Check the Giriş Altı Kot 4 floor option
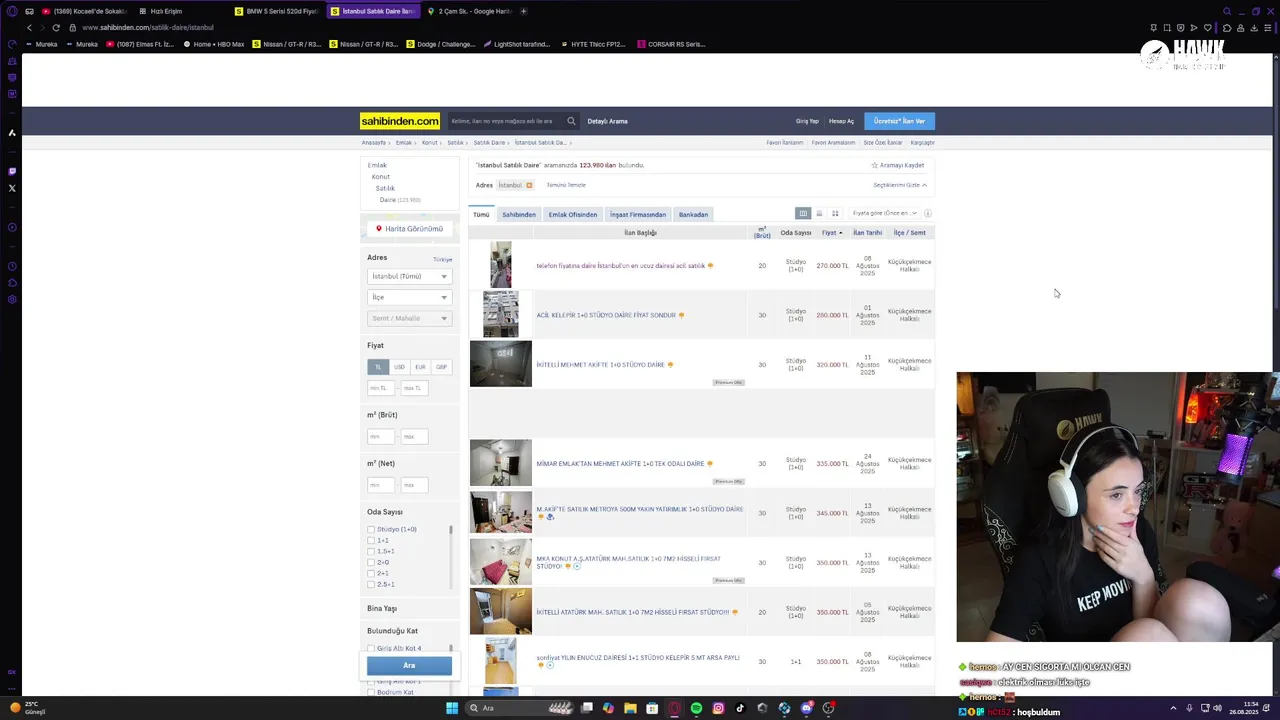 point(371,648)
